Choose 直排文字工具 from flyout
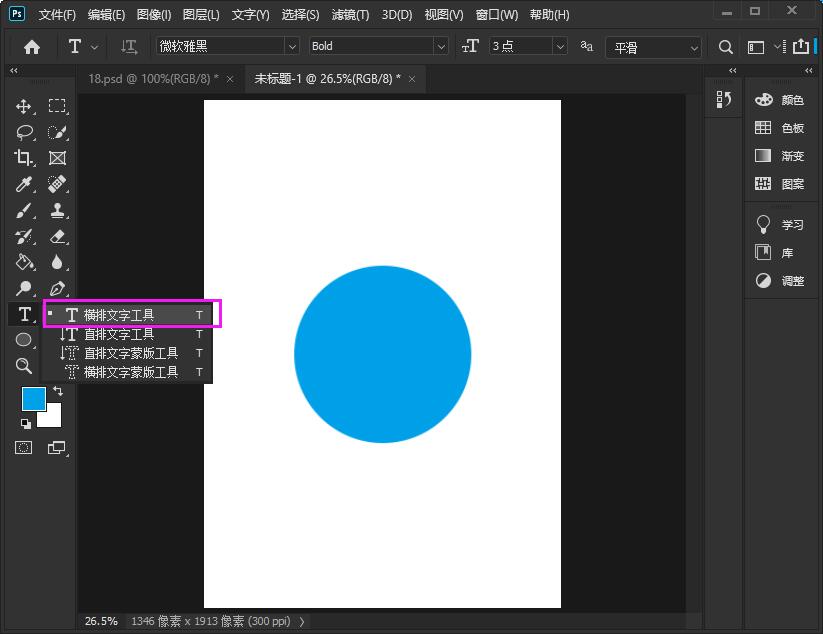The image size is (823, 634). (128, 334)
